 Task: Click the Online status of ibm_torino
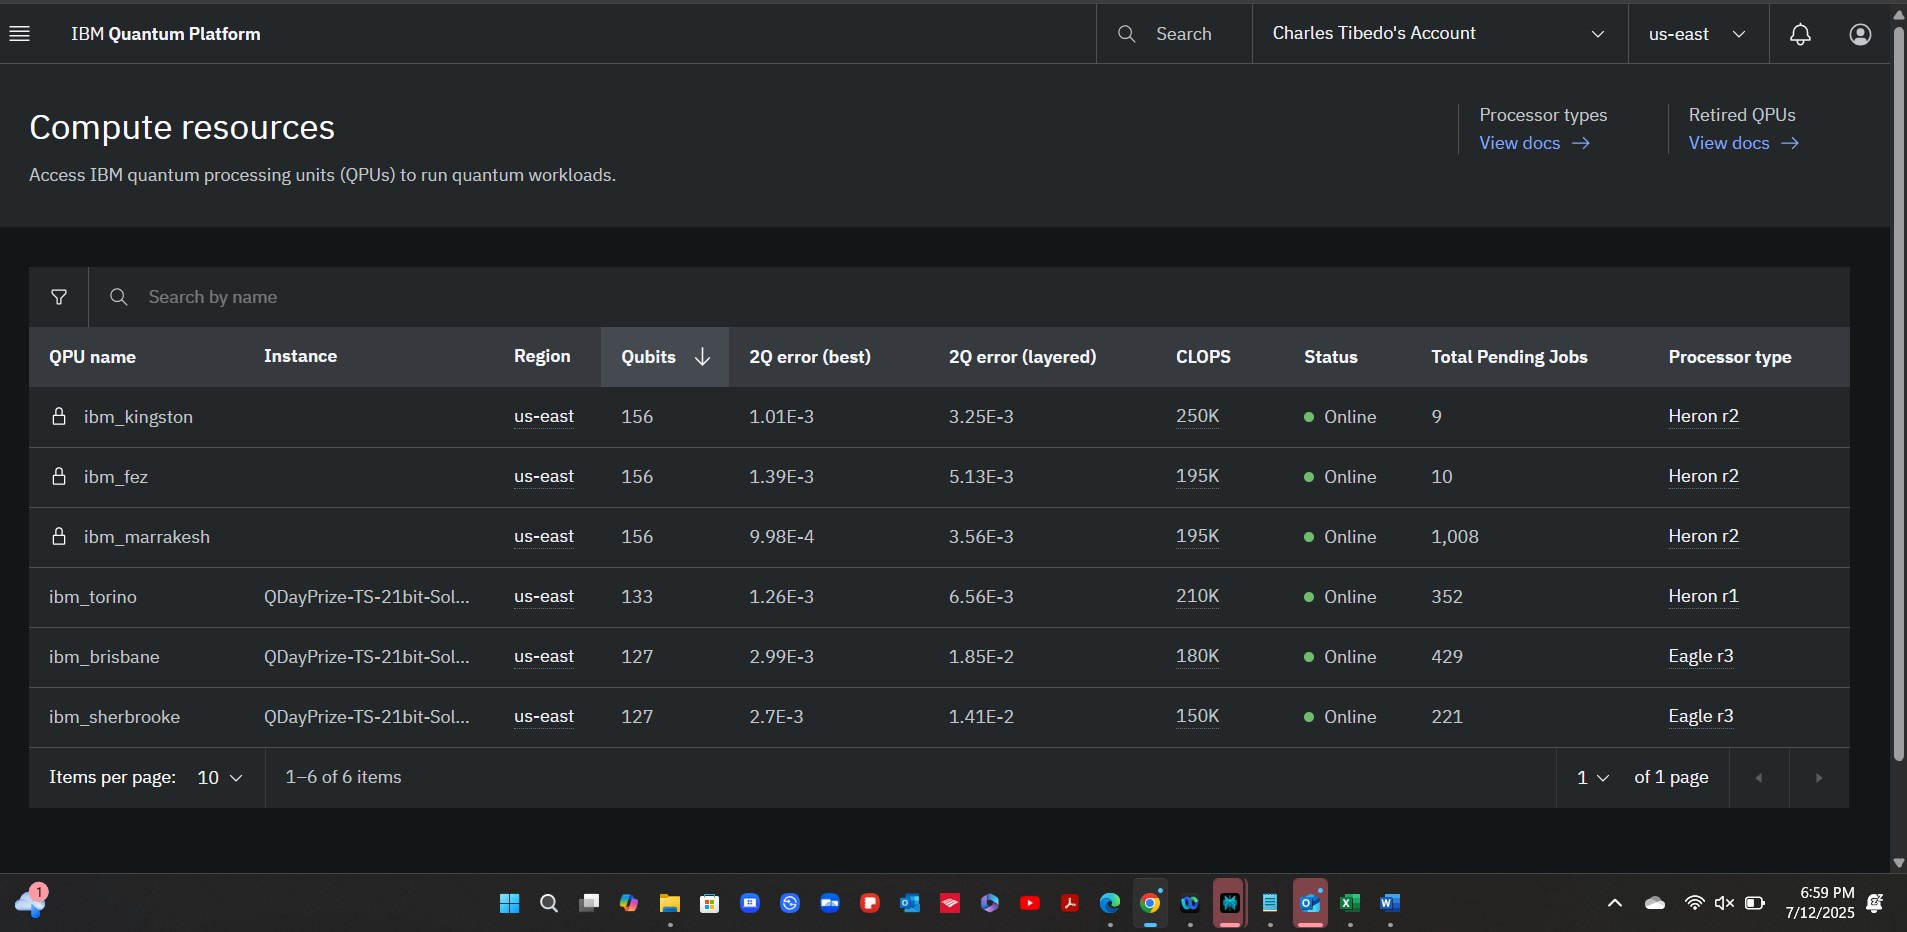1340,597
